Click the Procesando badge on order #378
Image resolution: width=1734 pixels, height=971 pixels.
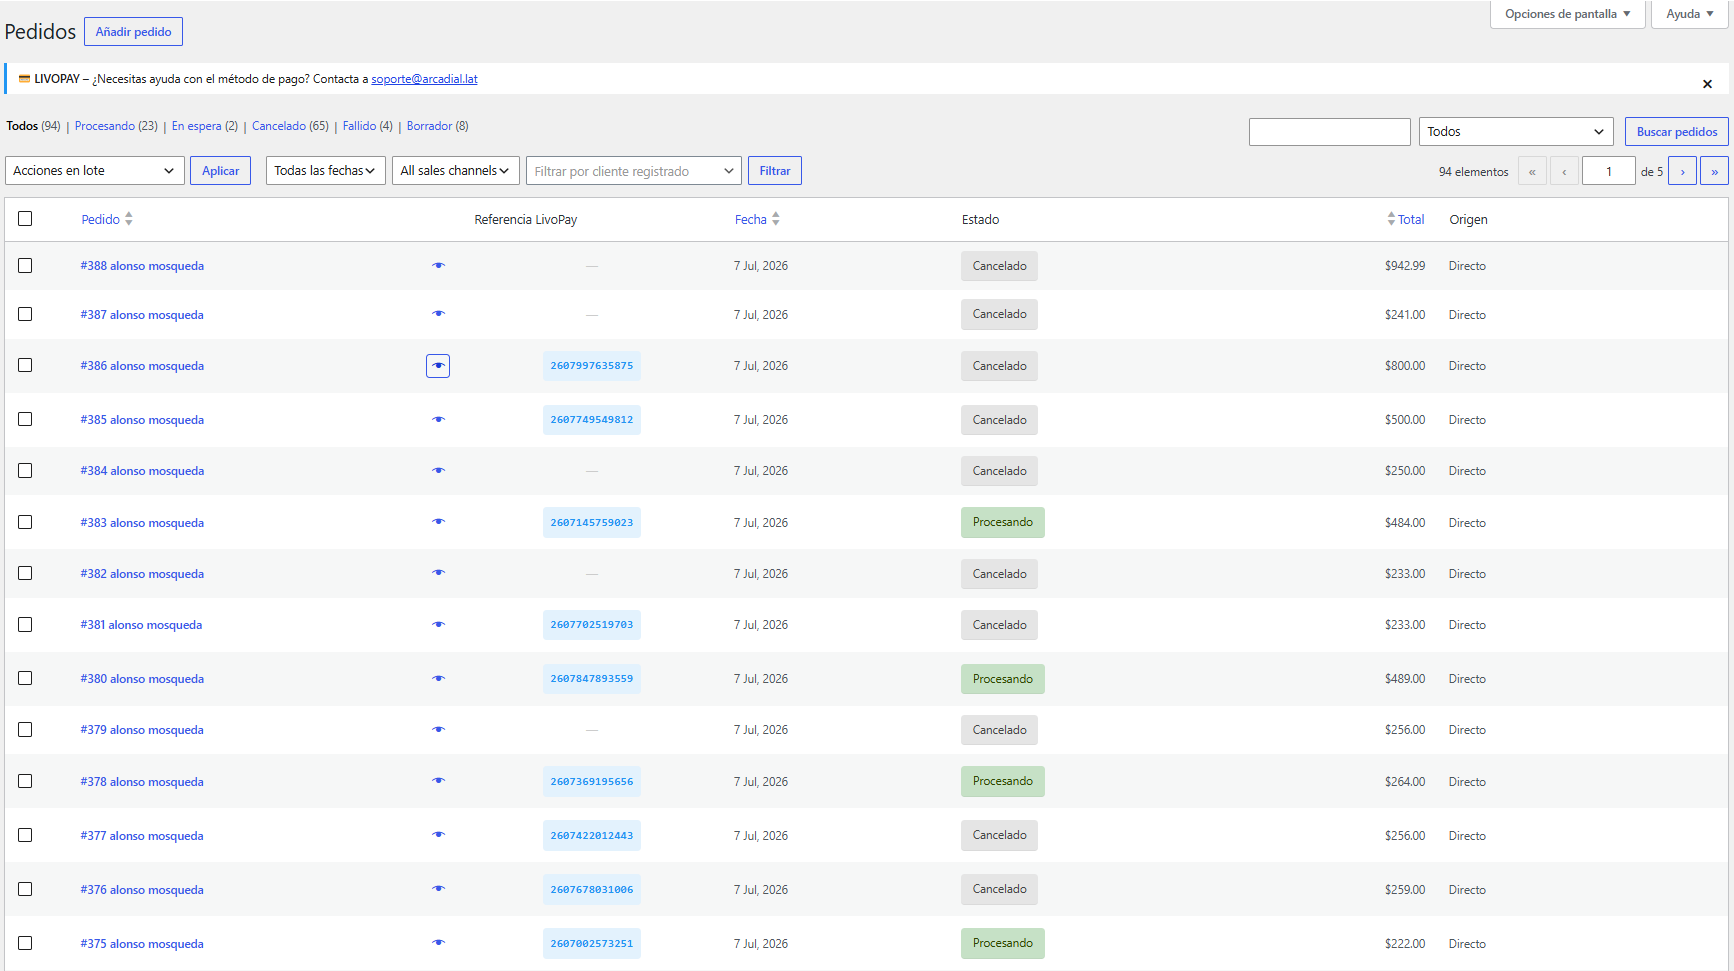coord(1003,781)
